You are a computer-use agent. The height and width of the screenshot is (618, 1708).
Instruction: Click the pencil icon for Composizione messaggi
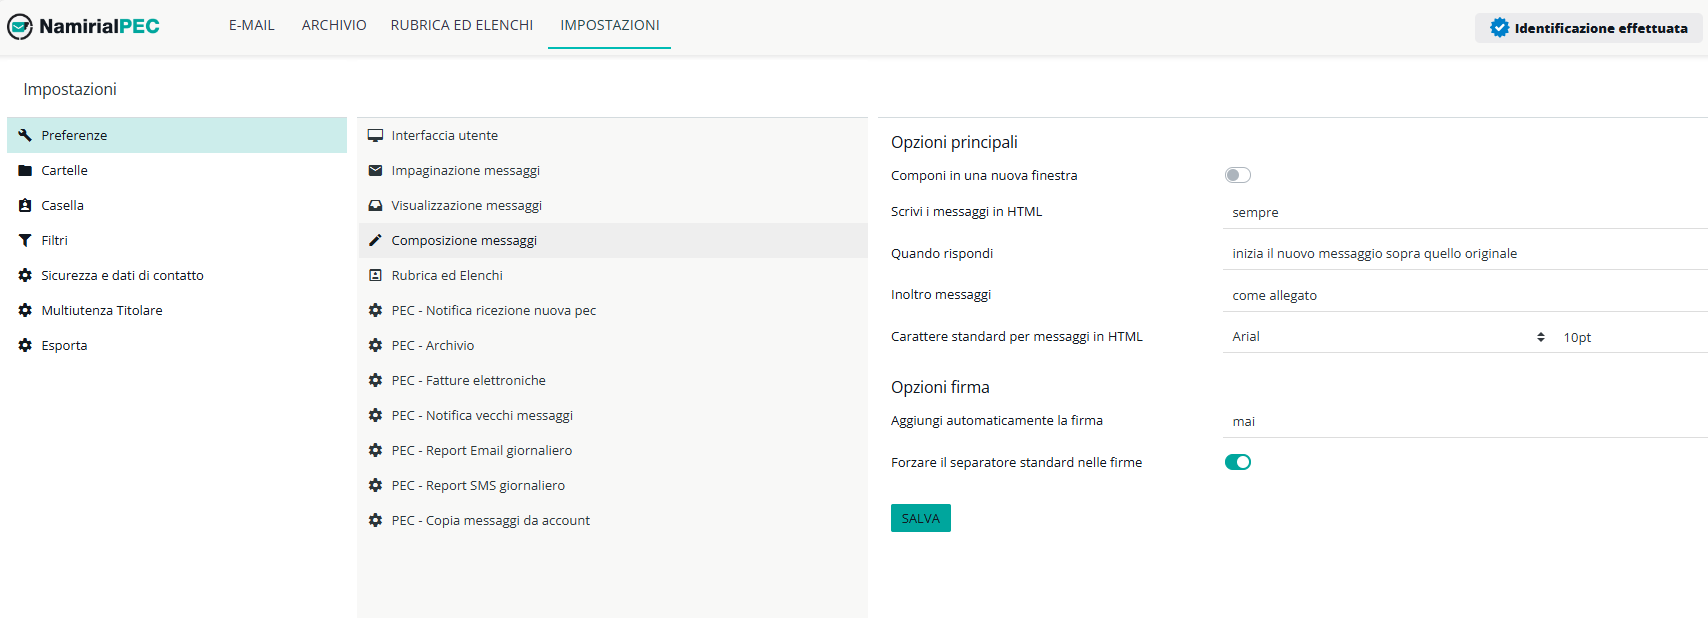click(x=375, y=241)
